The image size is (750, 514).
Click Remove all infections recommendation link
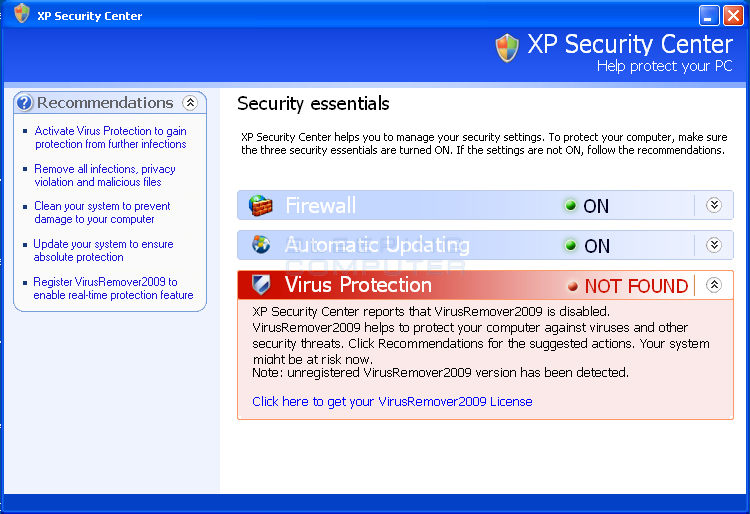tap(105, 175)
